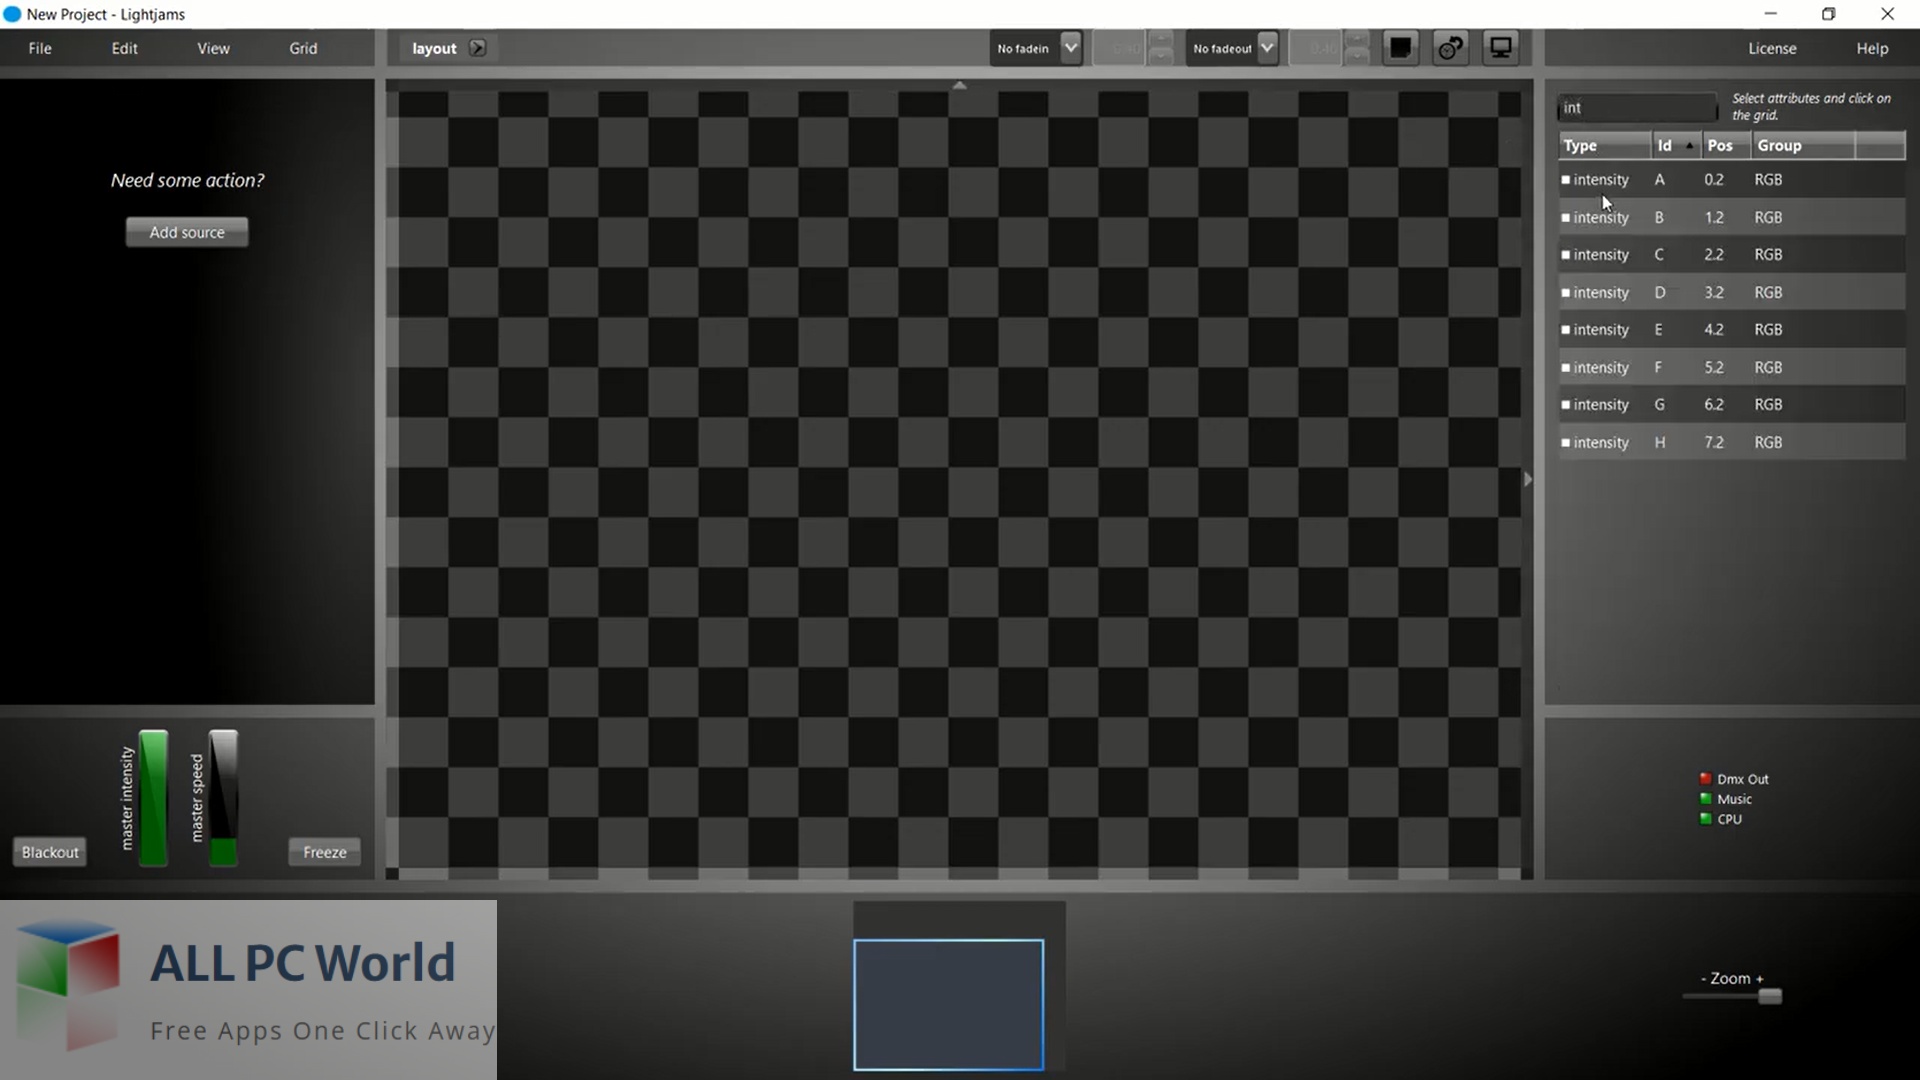Open the View menu
This screenshot has height=1080, width=1920.
point(214,47)
